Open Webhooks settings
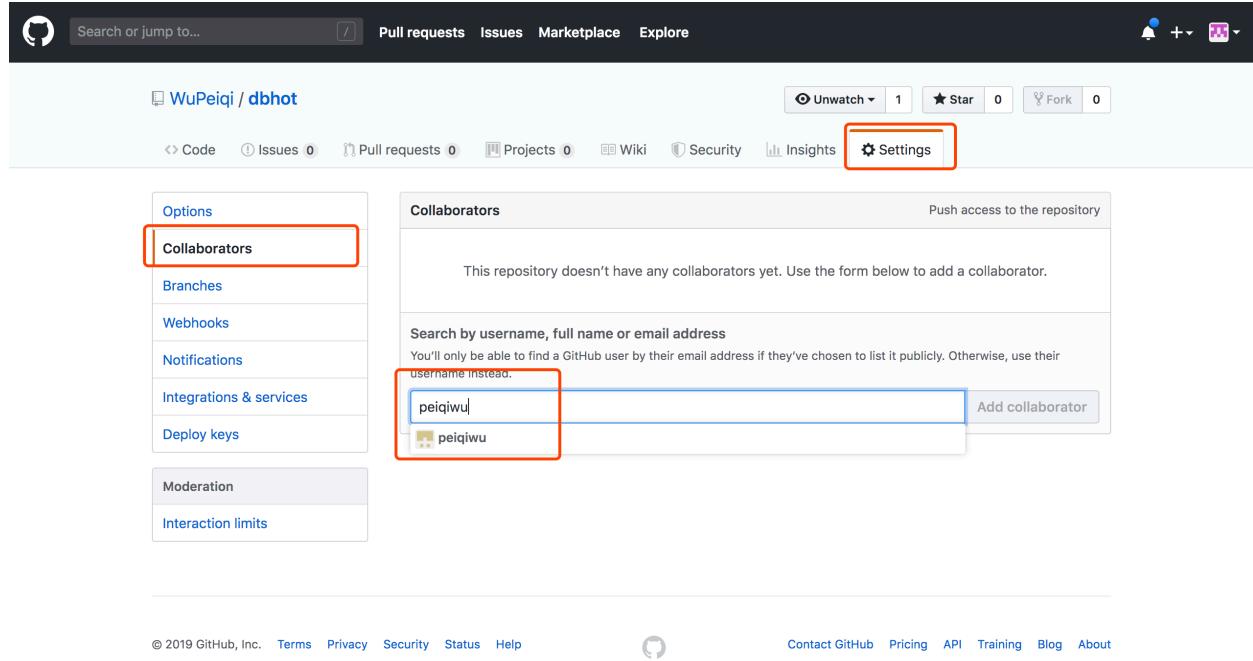Screen dimensions: 1253x661 tap(260, 323)
